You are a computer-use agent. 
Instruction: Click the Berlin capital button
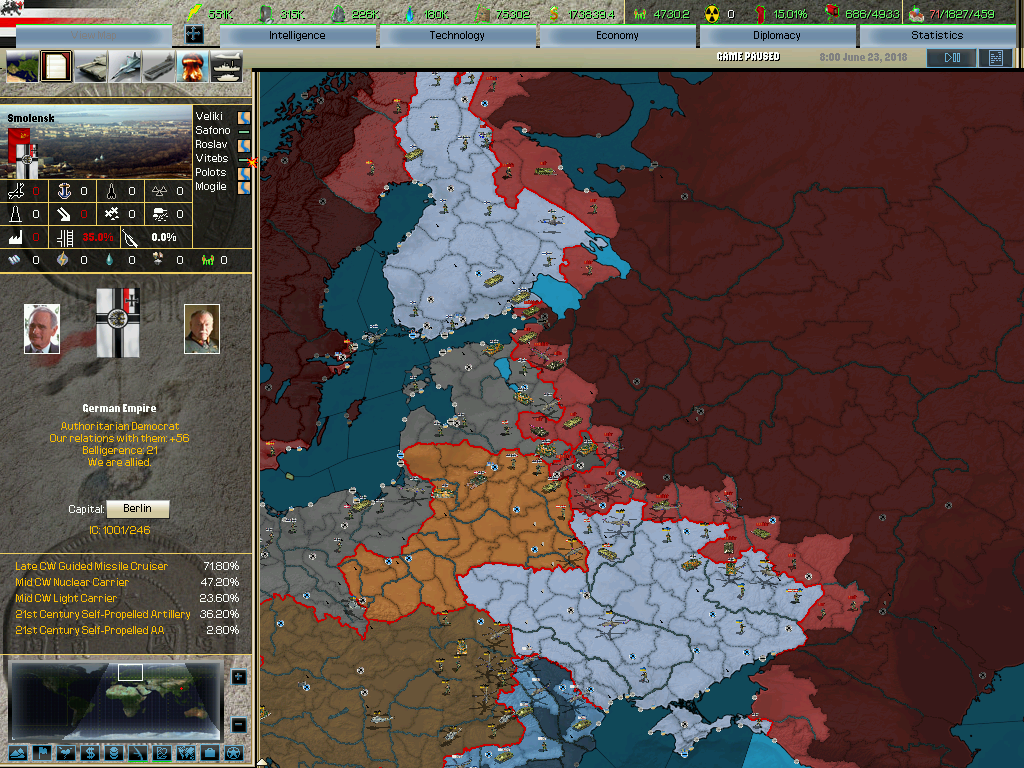click(x=137, y=509)
